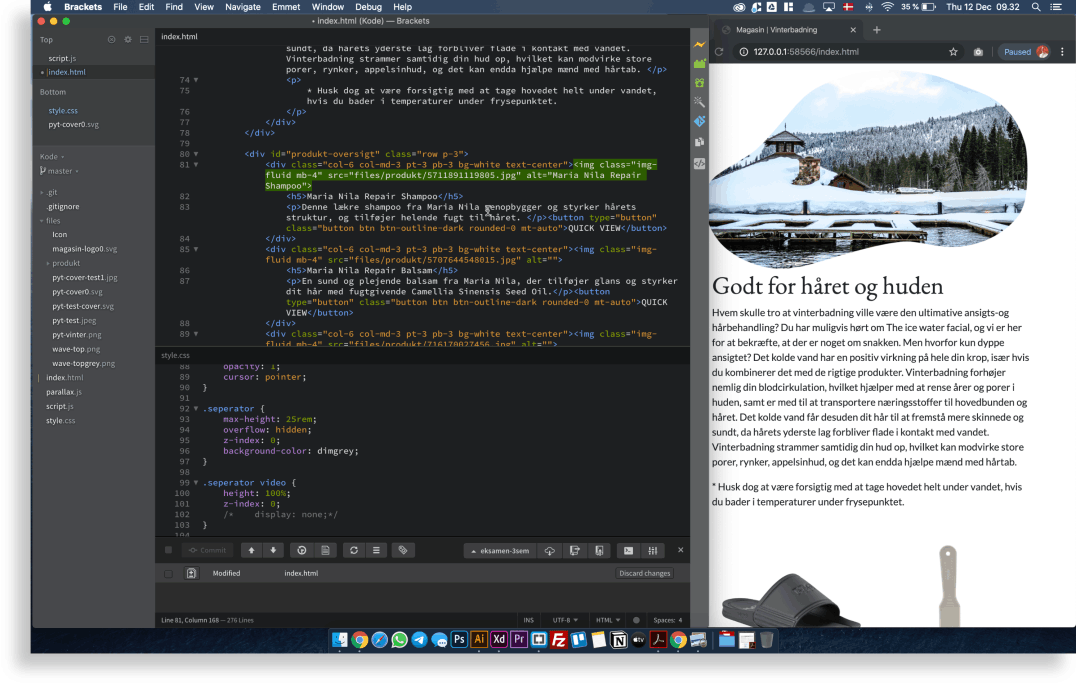Collapse the code fold at line 80
1076x683 pixels.
pyautogui.click(x=196, y=154)
